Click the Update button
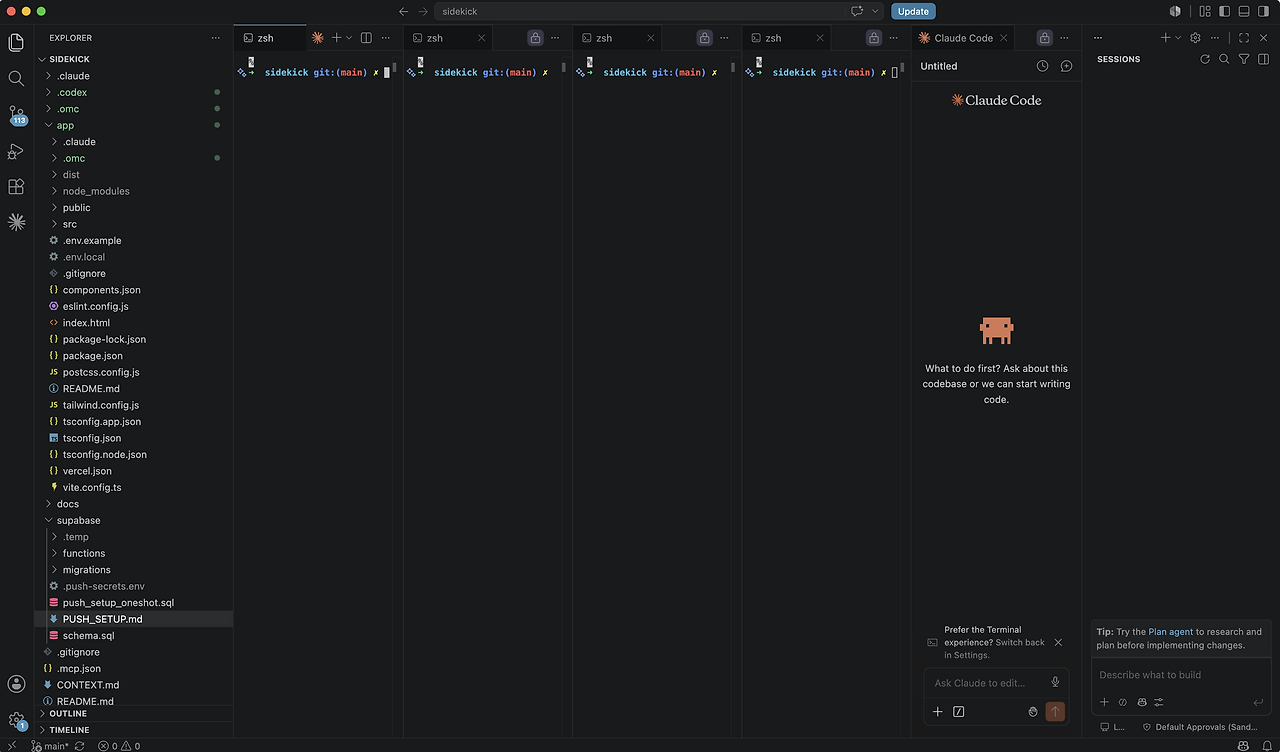 [x=913, y=11]
